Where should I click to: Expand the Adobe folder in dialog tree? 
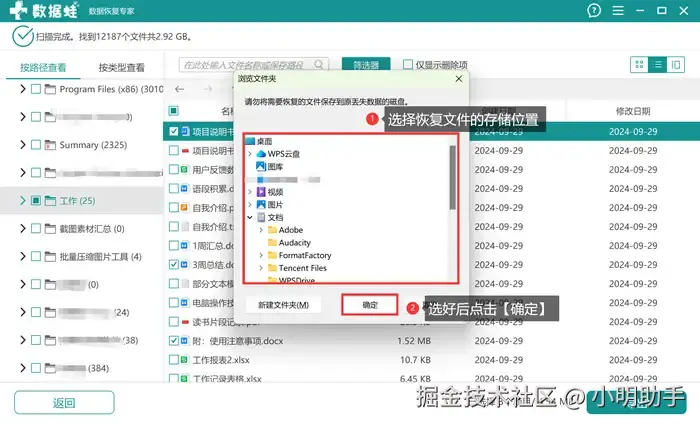click(261, 230)
